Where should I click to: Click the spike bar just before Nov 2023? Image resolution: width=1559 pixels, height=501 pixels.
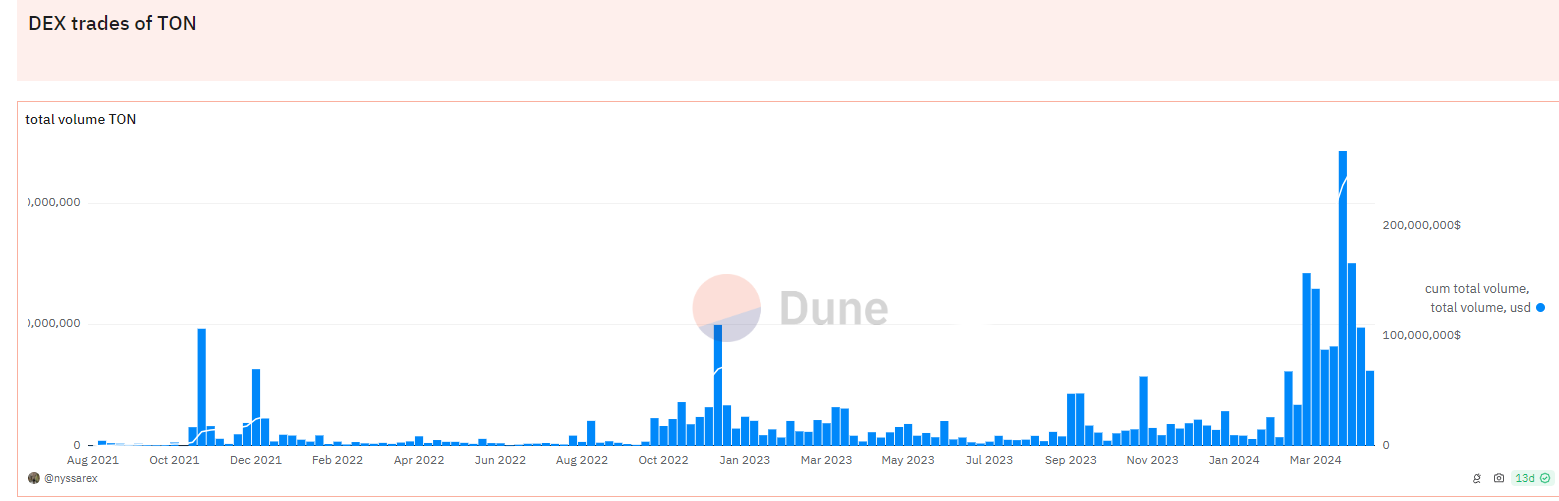[x=1143, y=410]
